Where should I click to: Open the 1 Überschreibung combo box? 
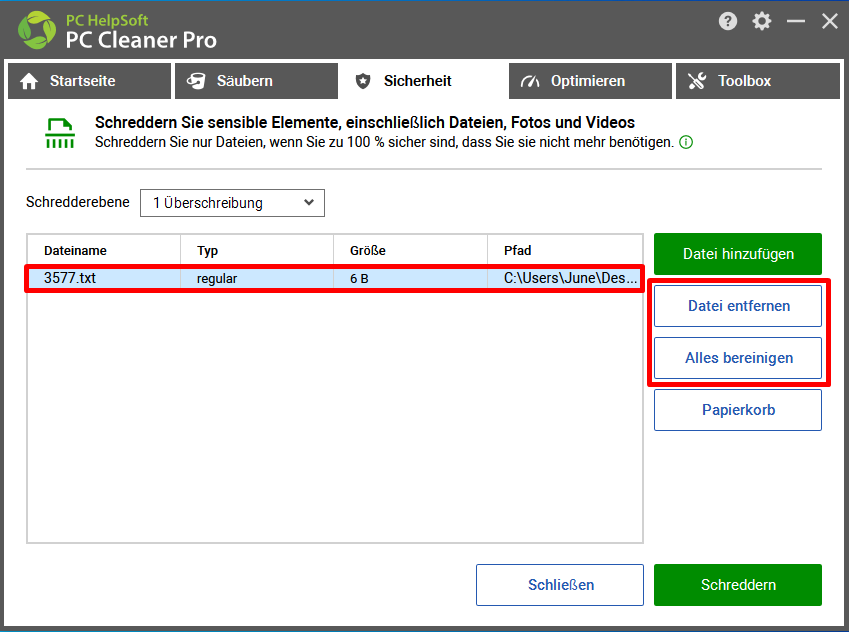(232, 203)
